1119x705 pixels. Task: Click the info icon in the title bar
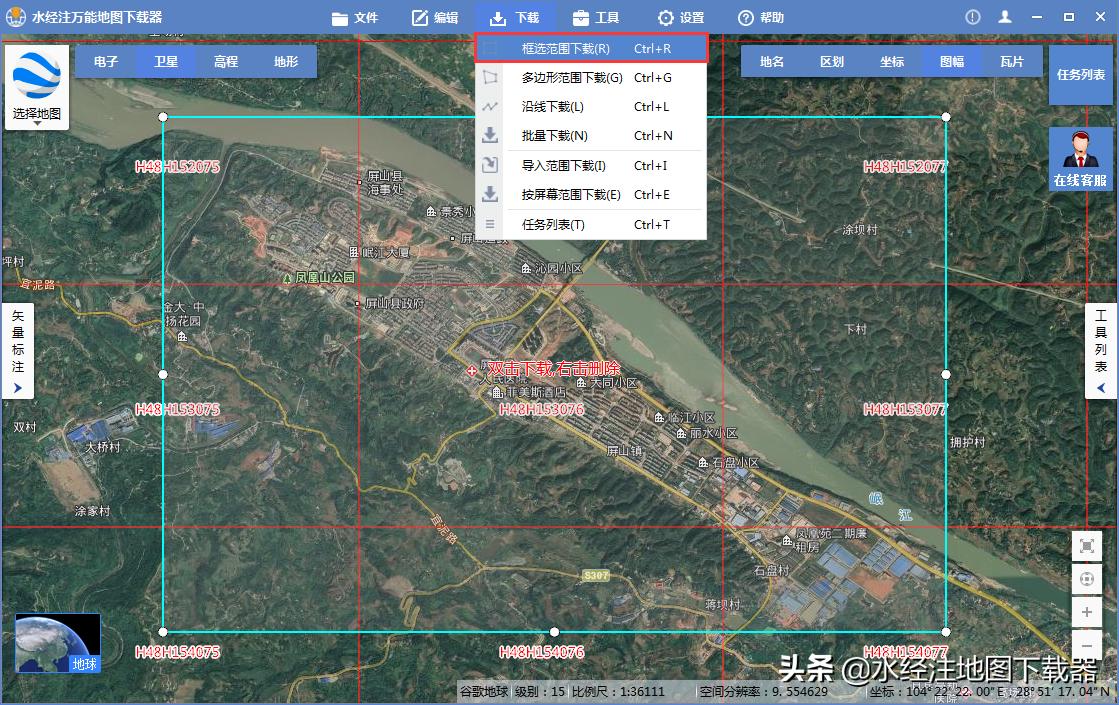[x=971, y=17]
